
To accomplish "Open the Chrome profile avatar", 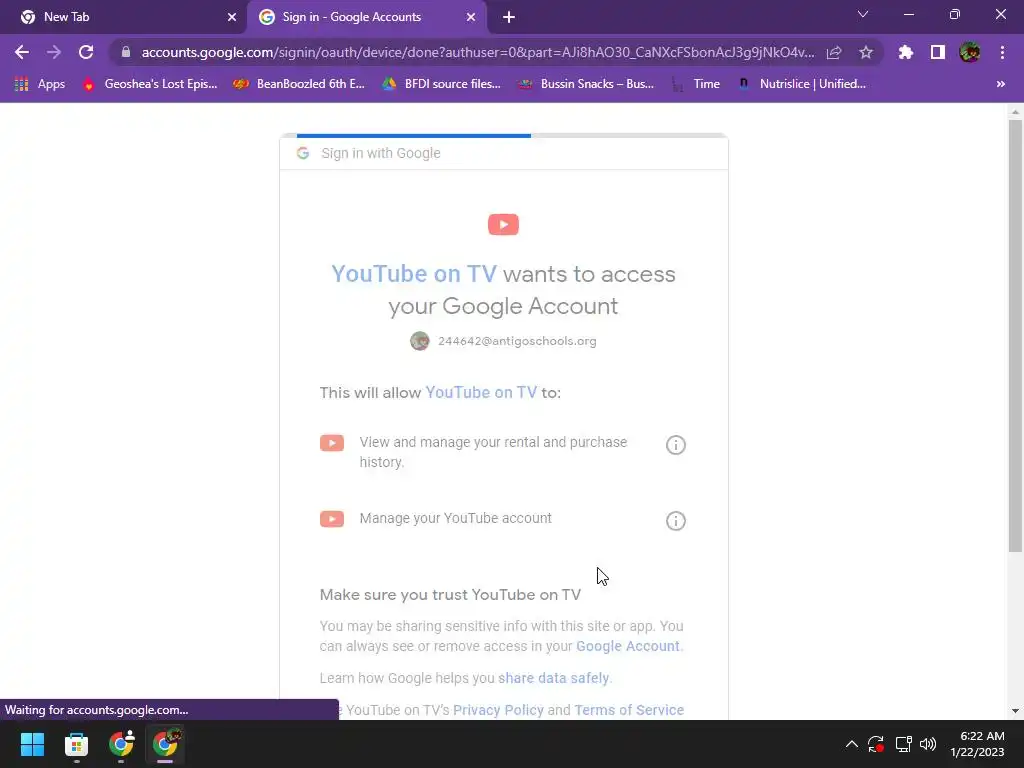I will 970,52.
